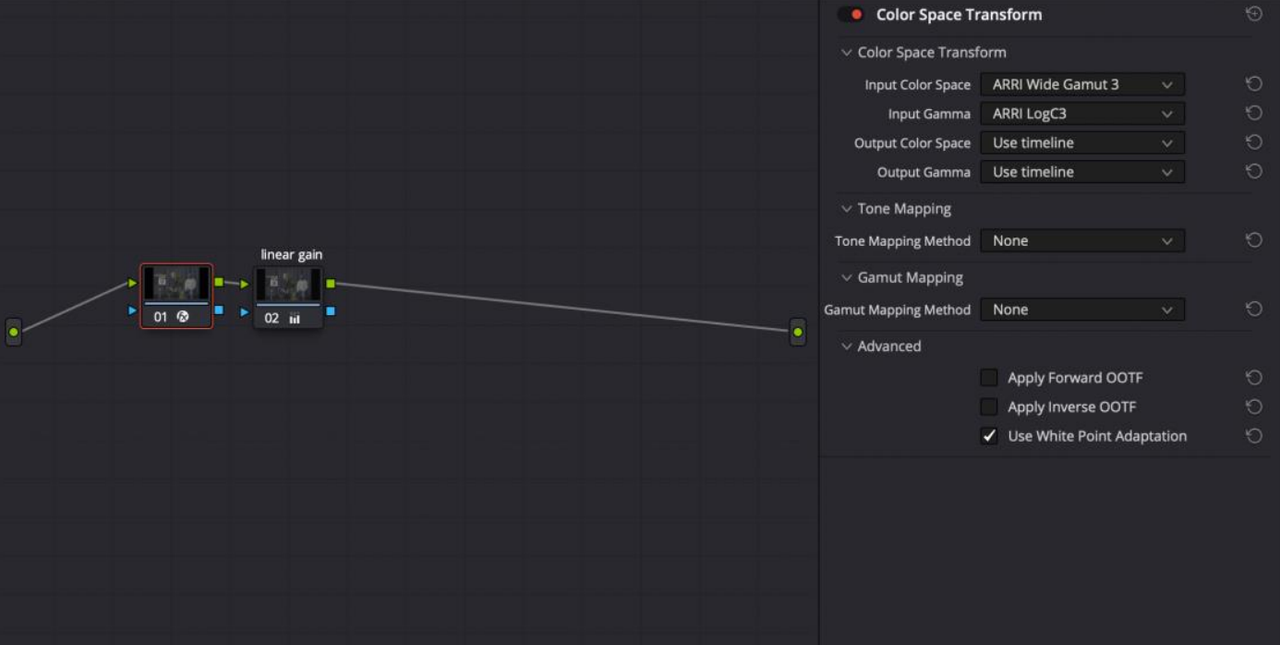
Task: Click the "linear gain" node label
Action: tap(292, 255)
